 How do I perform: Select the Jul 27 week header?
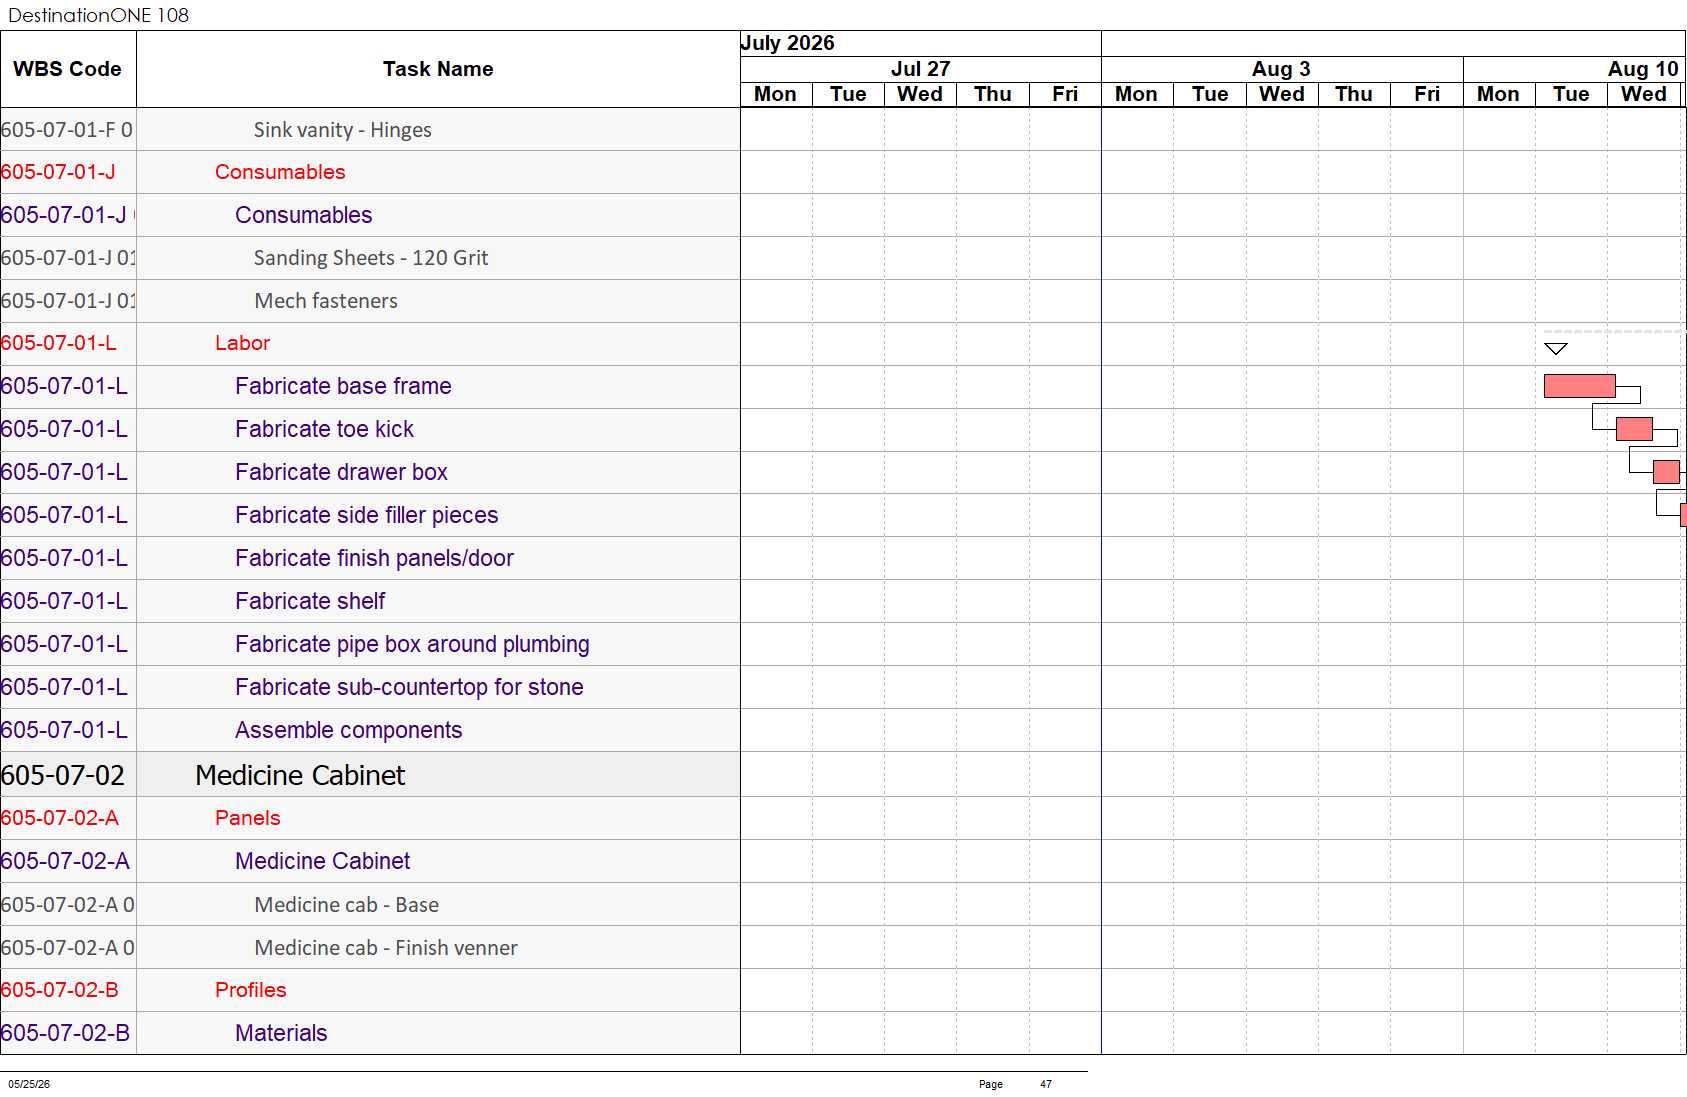(920, 69)
